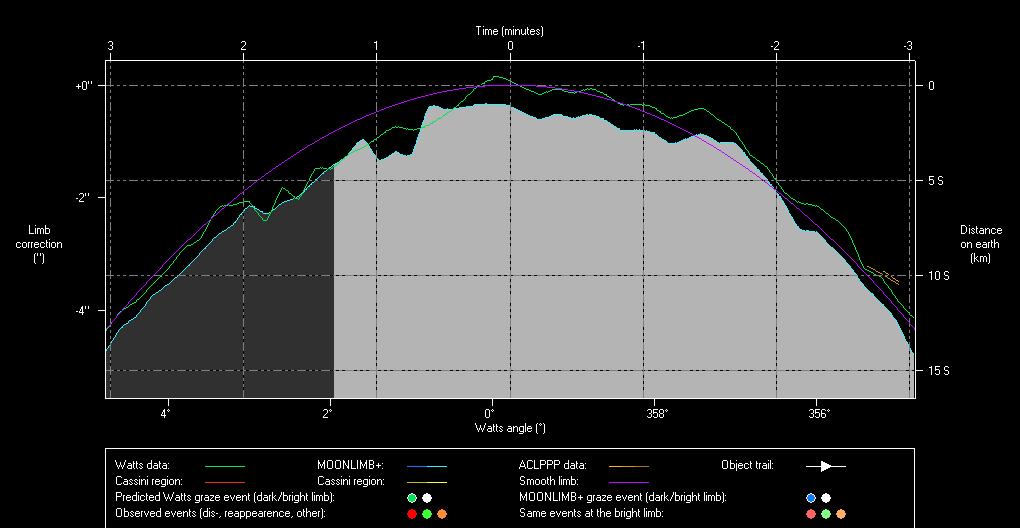Click the green Predicted Watts graze event dot

412,497
